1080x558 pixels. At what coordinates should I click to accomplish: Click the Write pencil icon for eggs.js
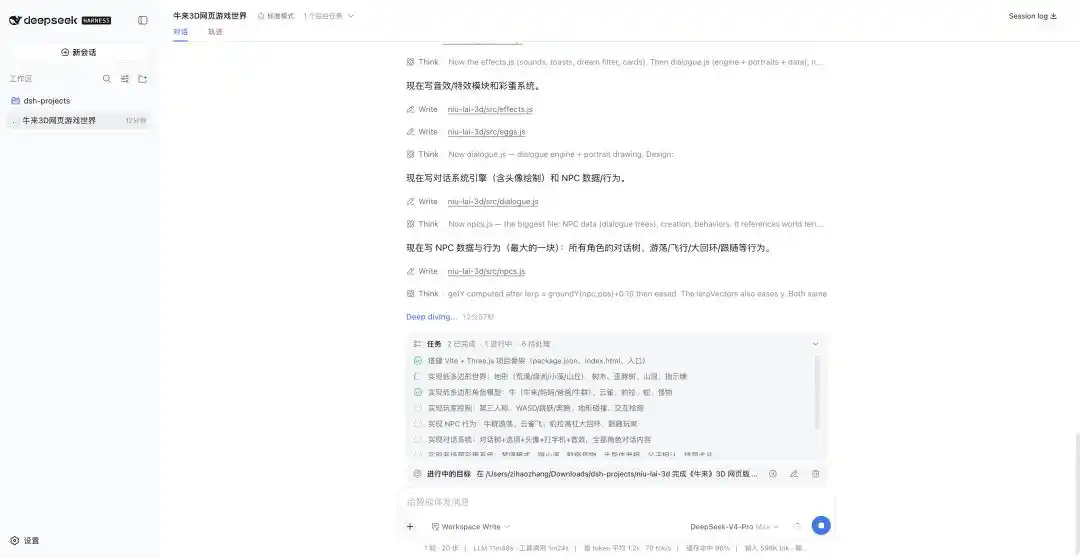411,132
